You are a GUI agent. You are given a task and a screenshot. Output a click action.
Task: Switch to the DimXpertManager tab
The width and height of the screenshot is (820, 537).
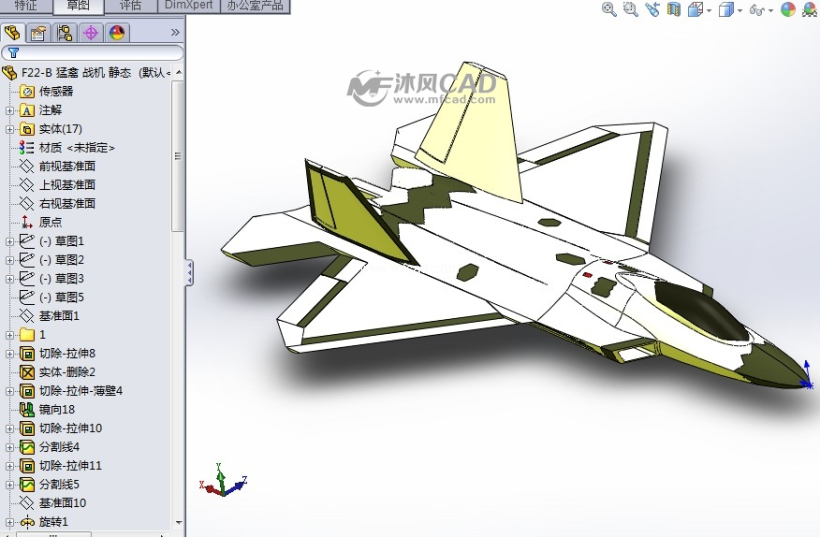coord(91,33)
